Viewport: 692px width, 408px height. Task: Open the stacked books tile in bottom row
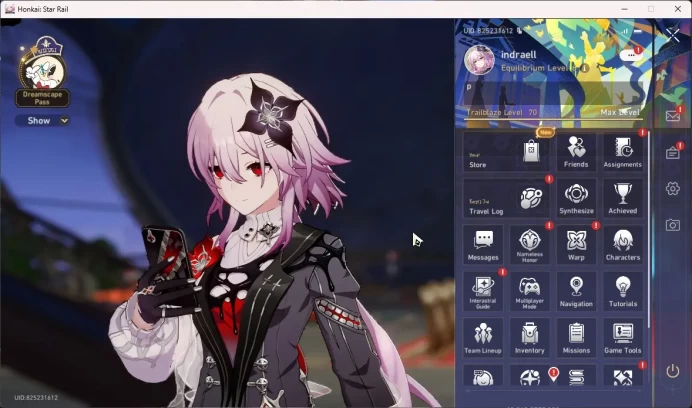tap(576, 377)
